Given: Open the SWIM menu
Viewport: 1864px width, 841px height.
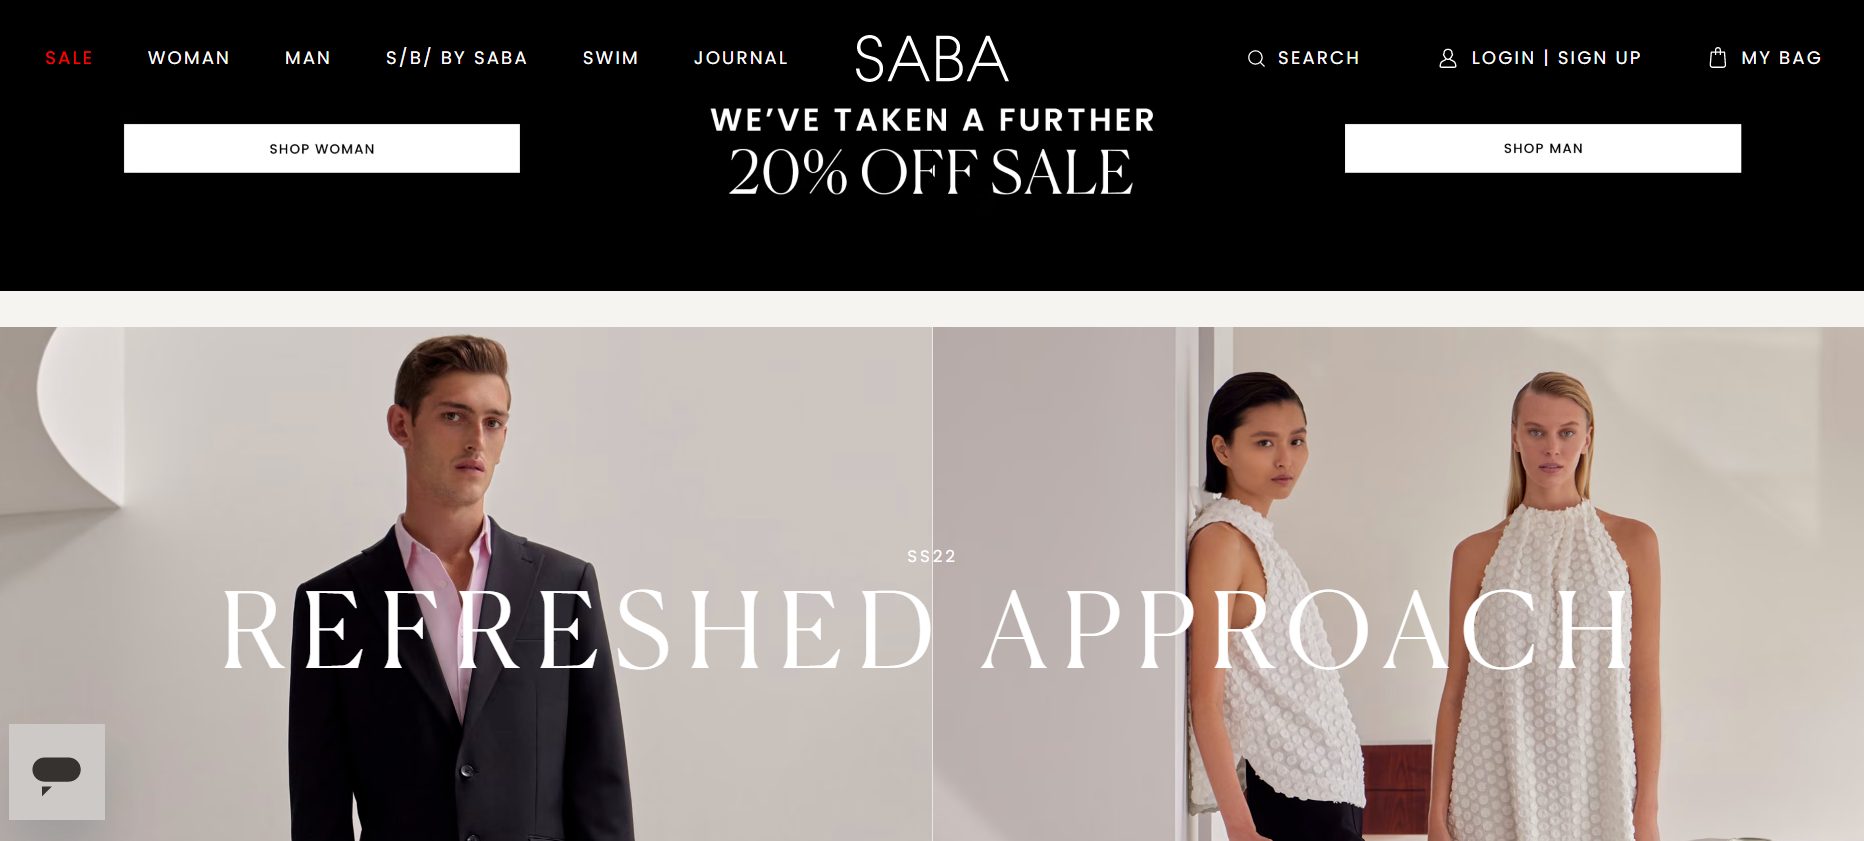Looking at the screenshot, I should tap(611, 58).
